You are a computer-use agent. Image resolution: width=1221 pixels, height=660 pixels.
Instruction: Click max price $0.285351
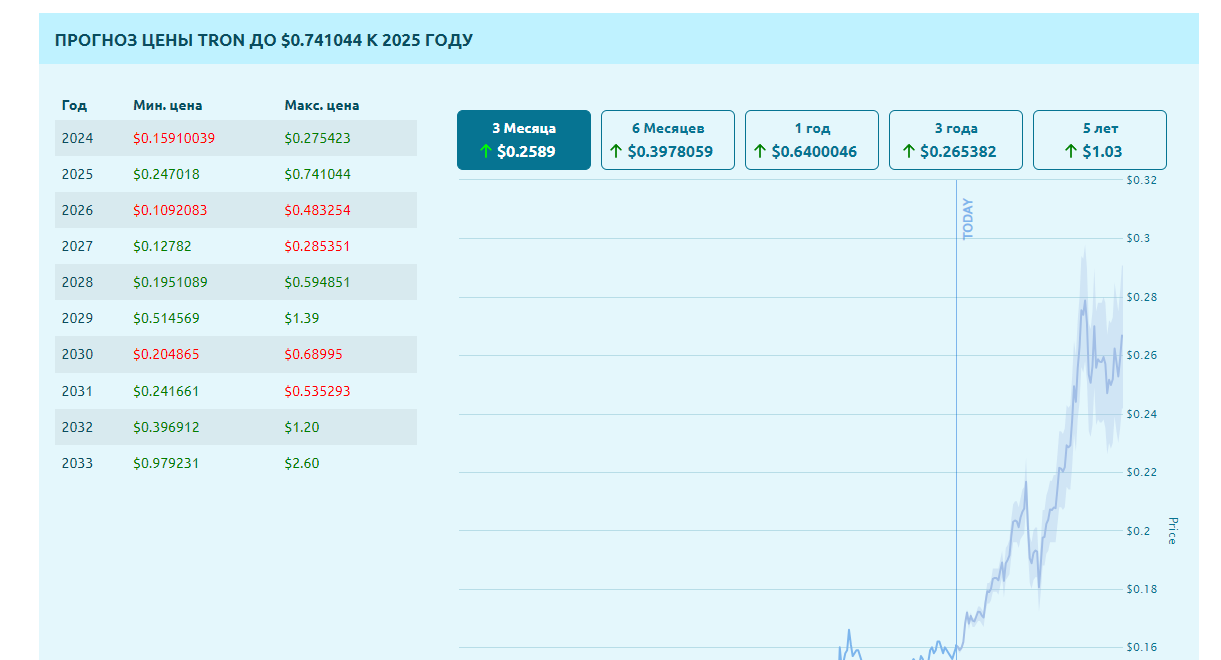tap(317, 246)
